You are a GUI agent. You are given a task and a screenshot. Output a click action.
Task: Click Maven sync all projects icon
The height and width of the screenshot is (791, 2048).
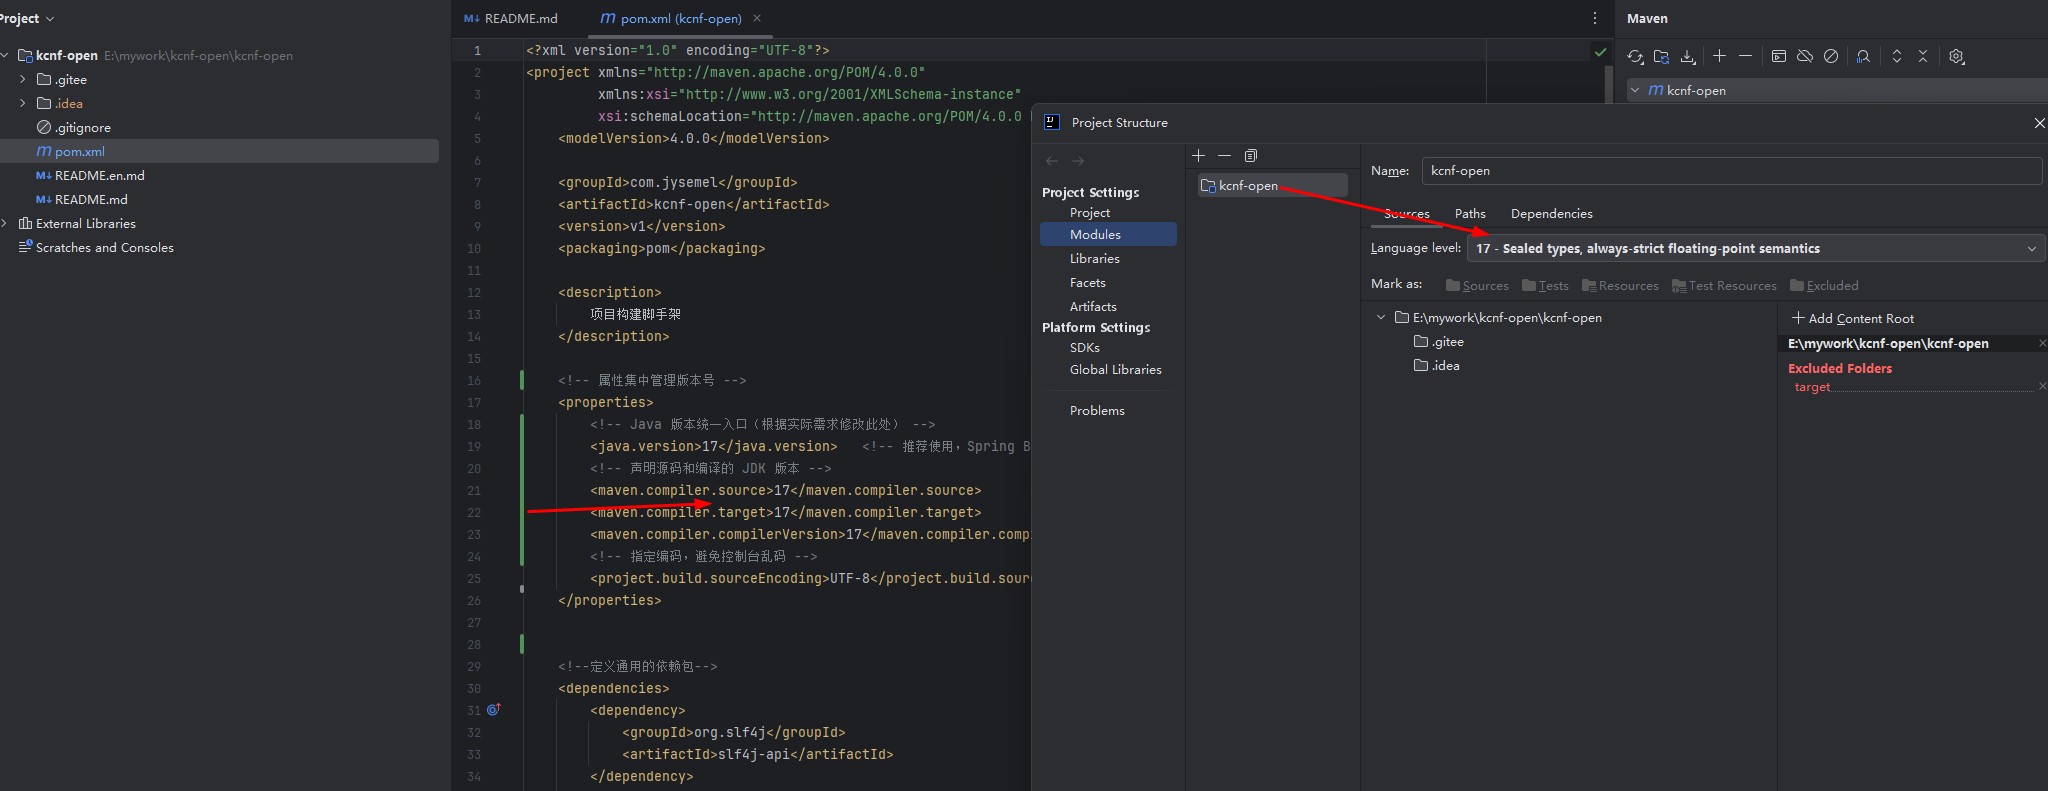click(x=1635, y=57)
